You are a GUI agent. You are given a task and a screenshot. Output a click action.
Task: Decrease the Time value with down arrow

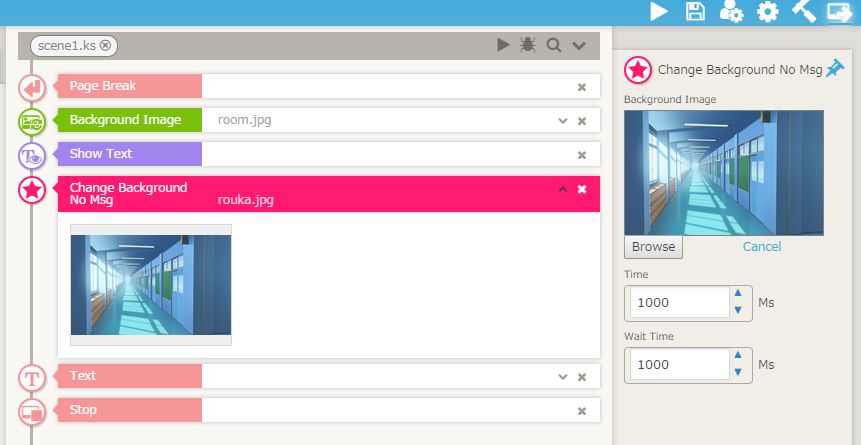(738, 310)
